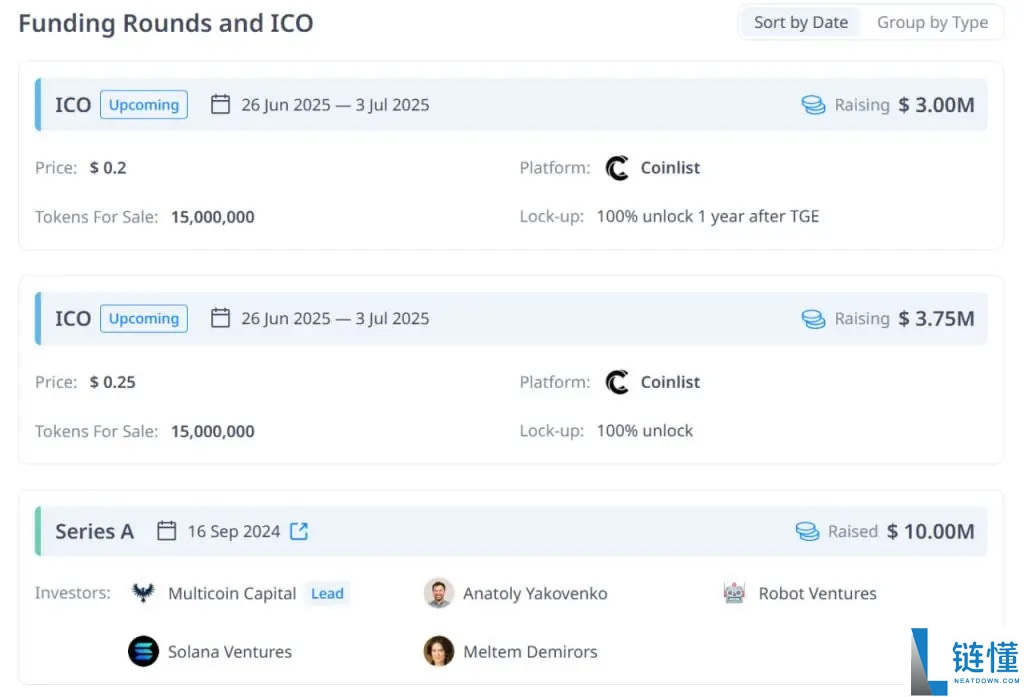Click the Coinlist platform name in first ICO

pos(670,168)
